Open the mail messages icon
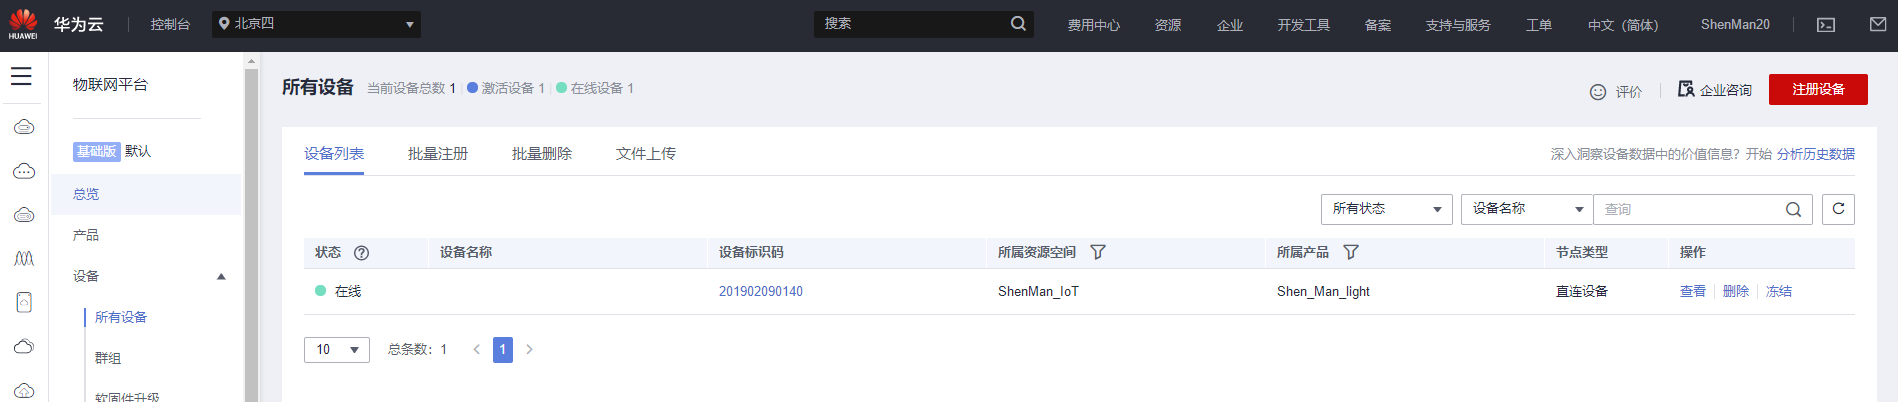The height and width of the screenshot is (402, 1898). [x=1877, y=24]
